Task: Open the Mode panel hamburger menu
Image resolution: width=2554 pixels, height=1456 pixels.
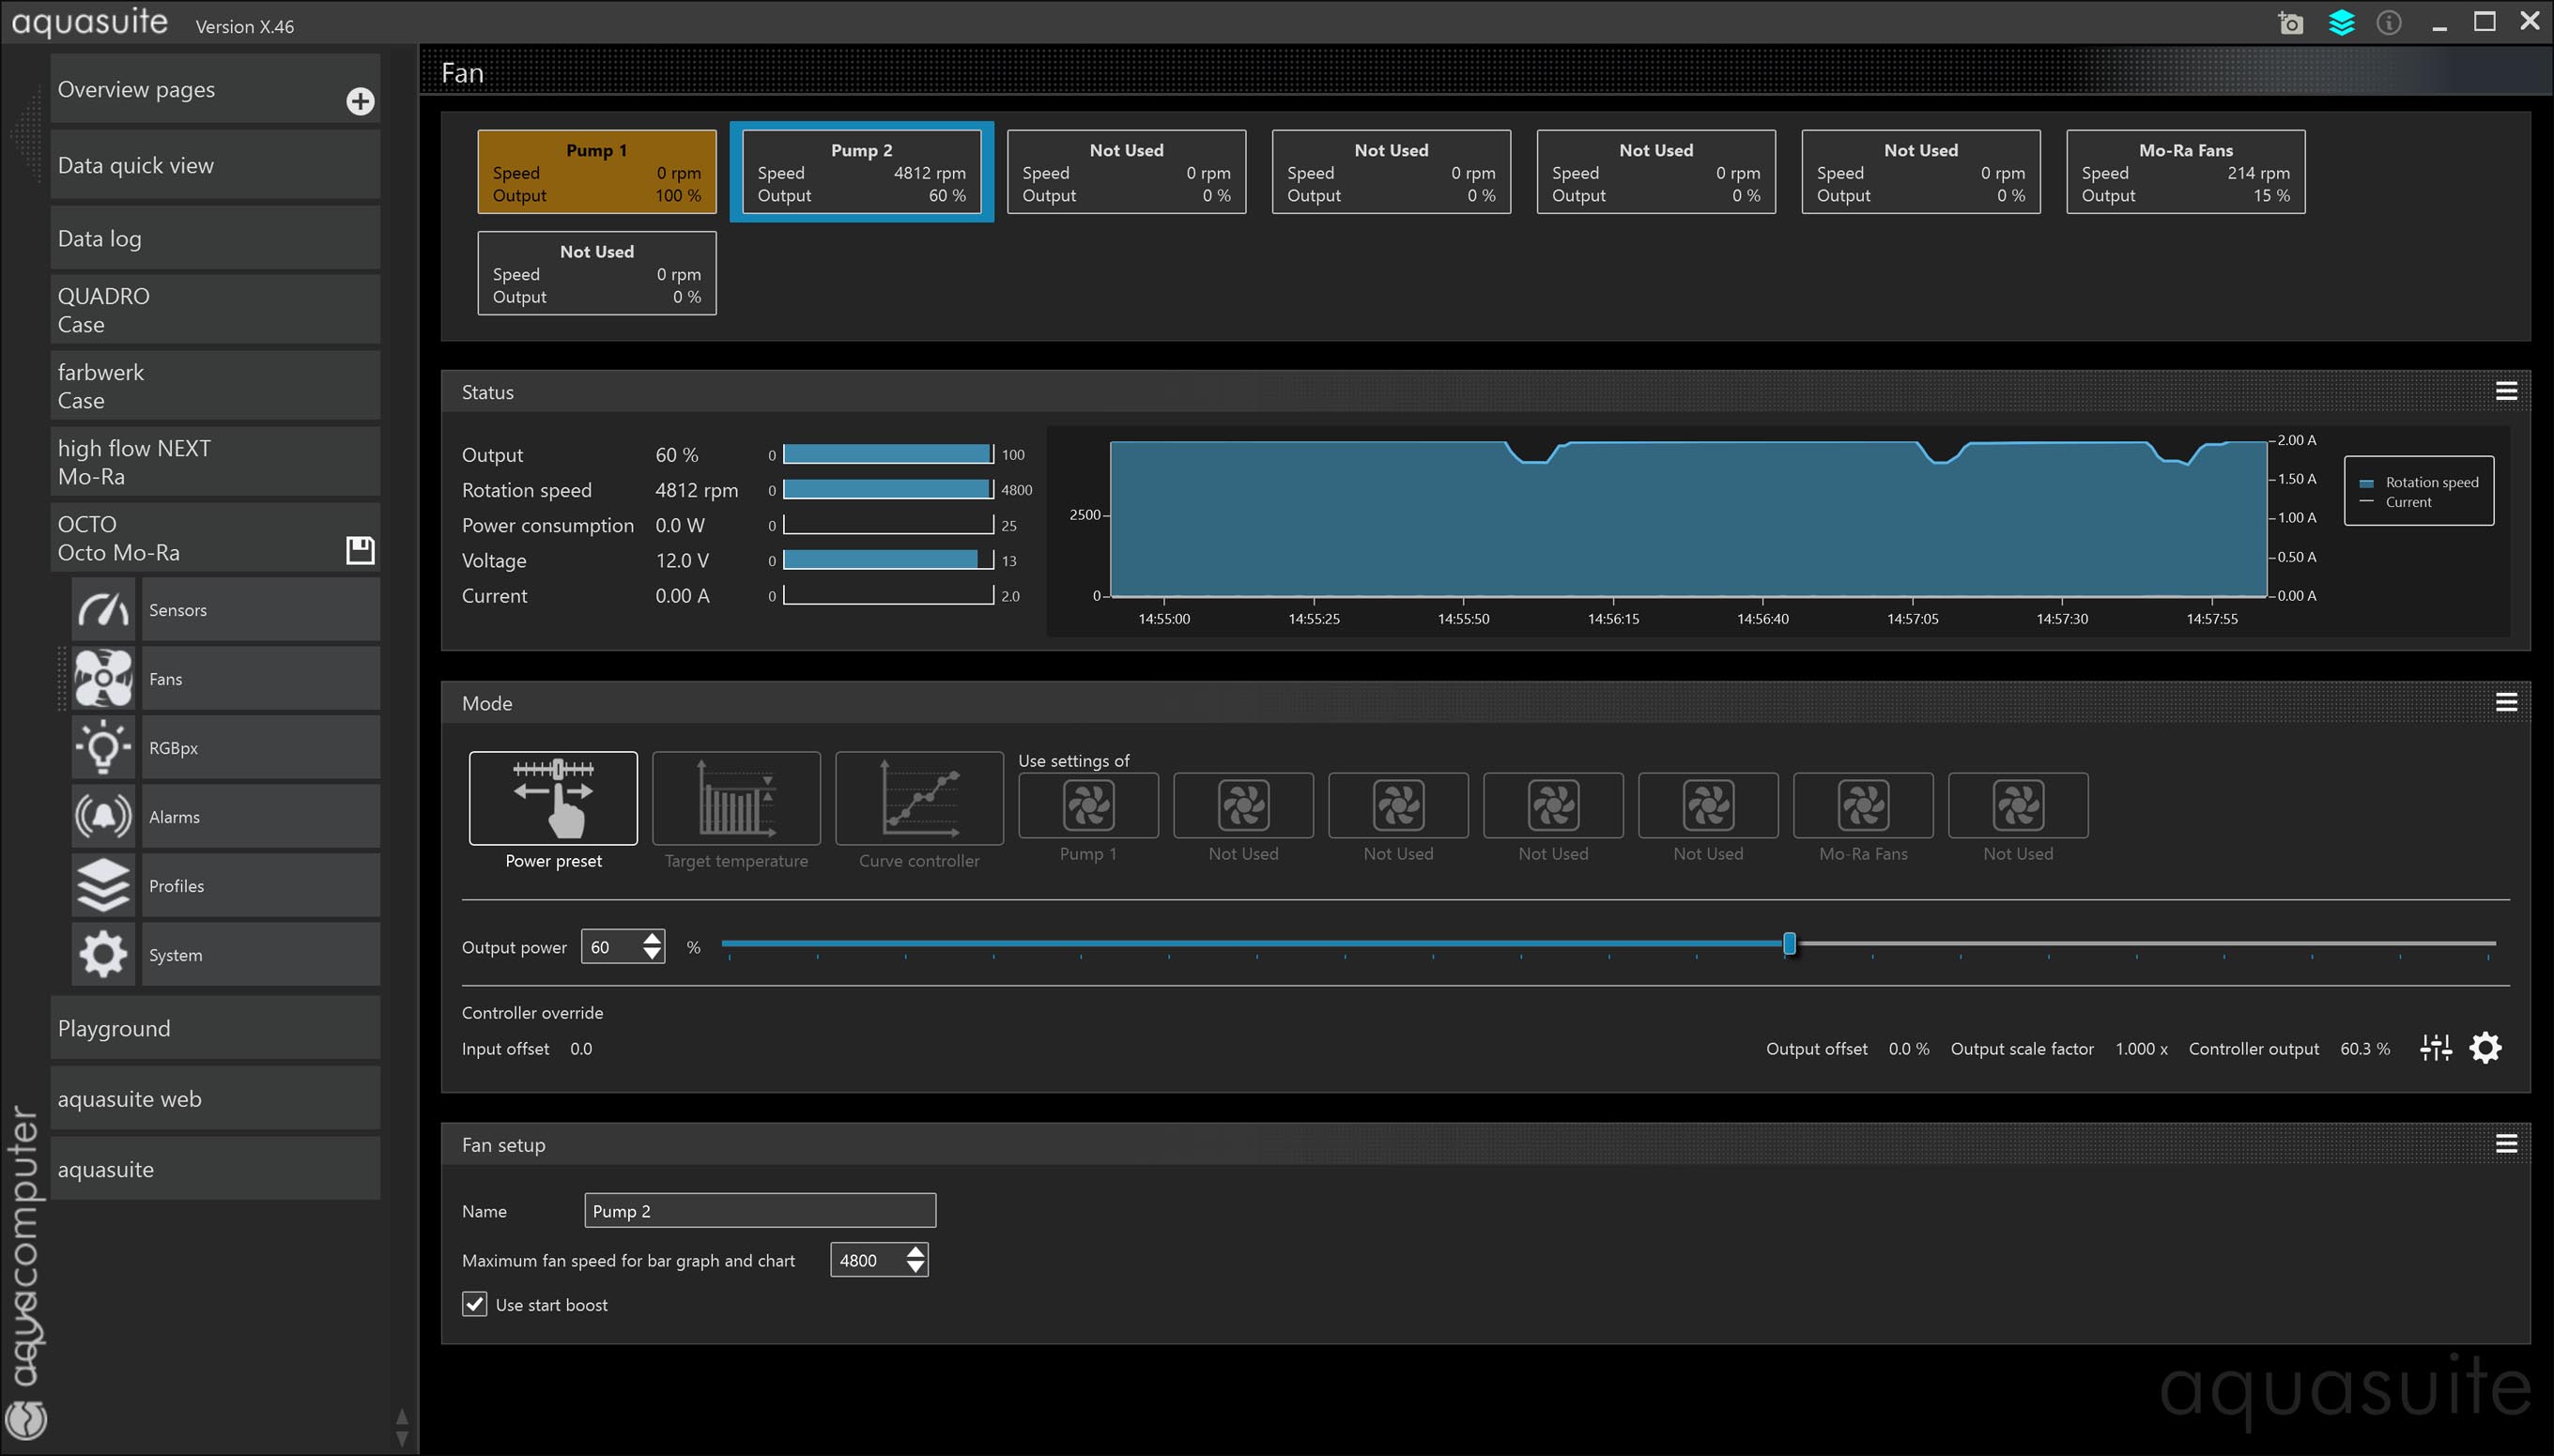Action: (2506, 702)
